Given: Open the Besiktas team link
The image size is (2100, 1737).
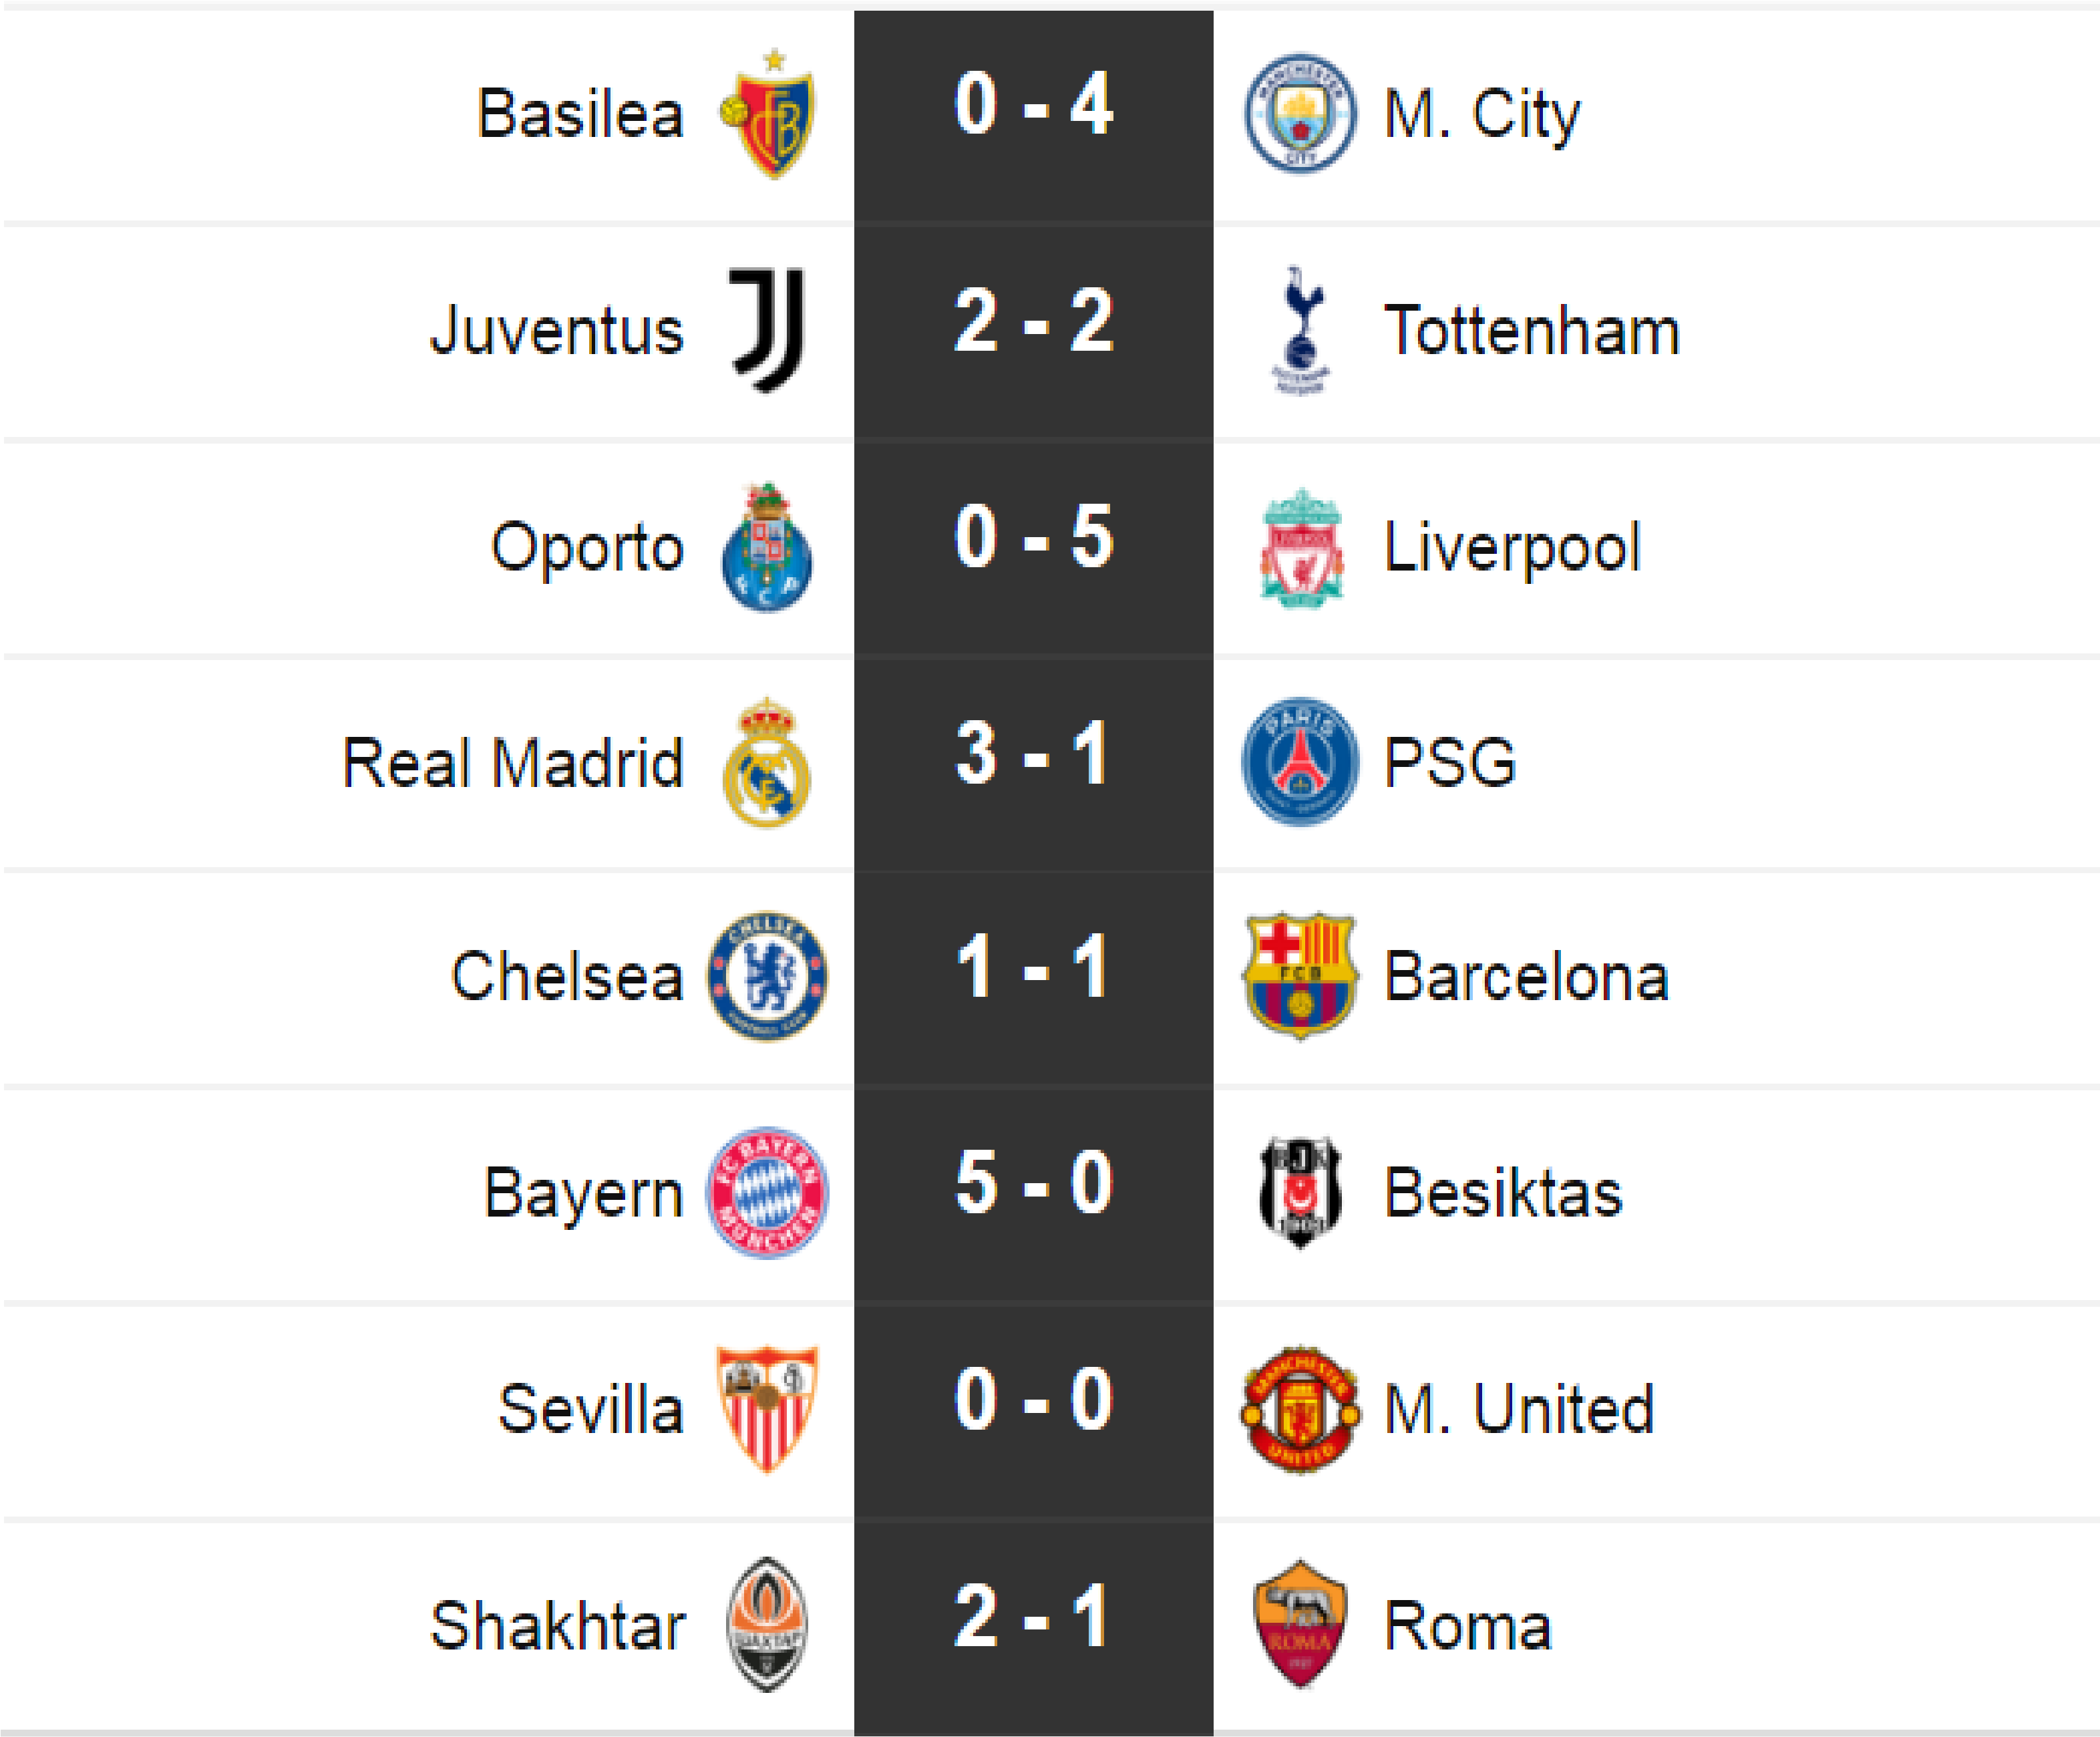Looking at the screenshot, I should [x=1502, y=1193].
